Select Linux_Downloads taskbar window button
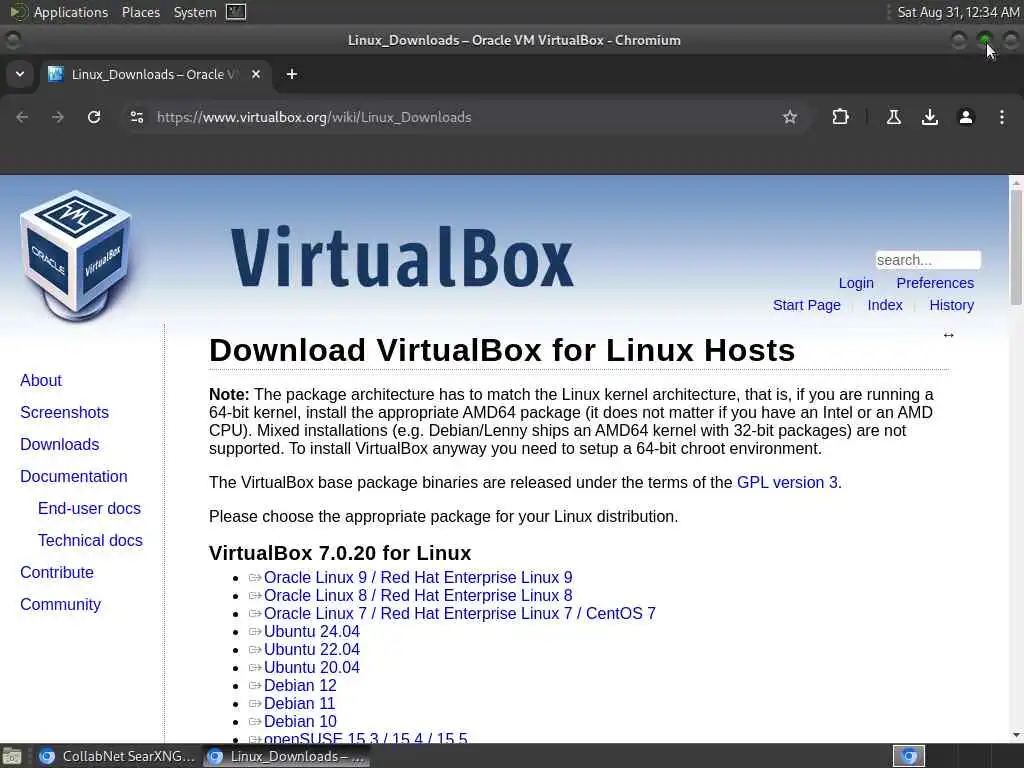The height and width of the screenshot is (768, 1024). pyautogui.click(x=287, y=756)
